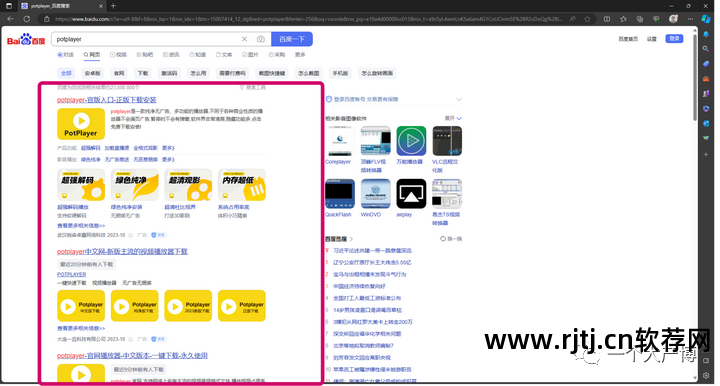Viewport: 720px width, 386px height.
Task: Click the Baidu logo
Action: (26, 40)
